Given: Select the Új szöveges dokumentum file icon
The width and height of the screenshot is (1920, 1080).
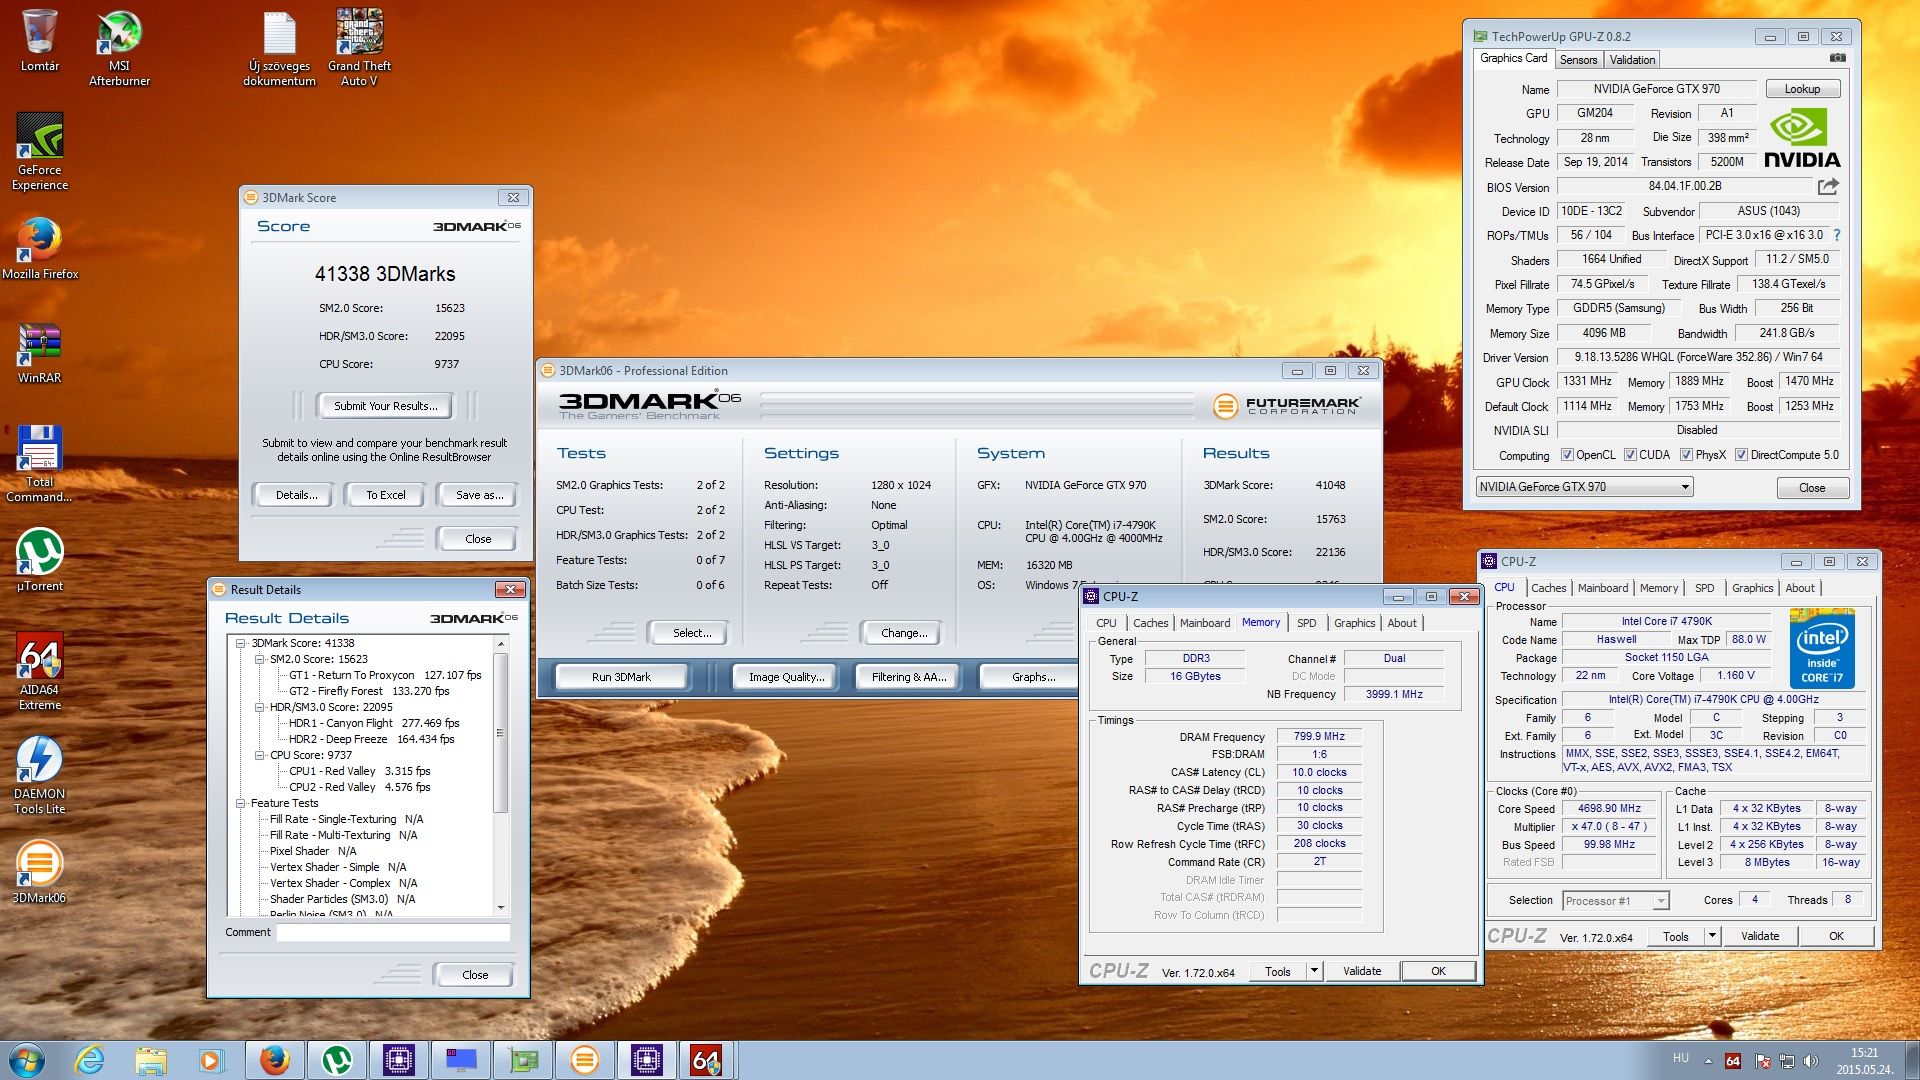Looking at the screenshot, I should (279, 48).
